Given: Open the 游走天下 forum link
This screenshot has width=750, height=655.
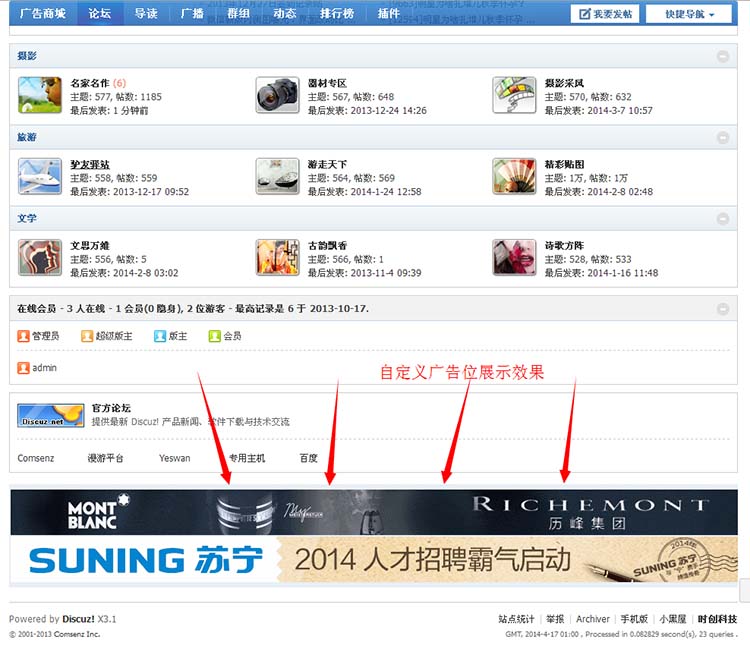Looking at the screenshot, I should (327, 165).
